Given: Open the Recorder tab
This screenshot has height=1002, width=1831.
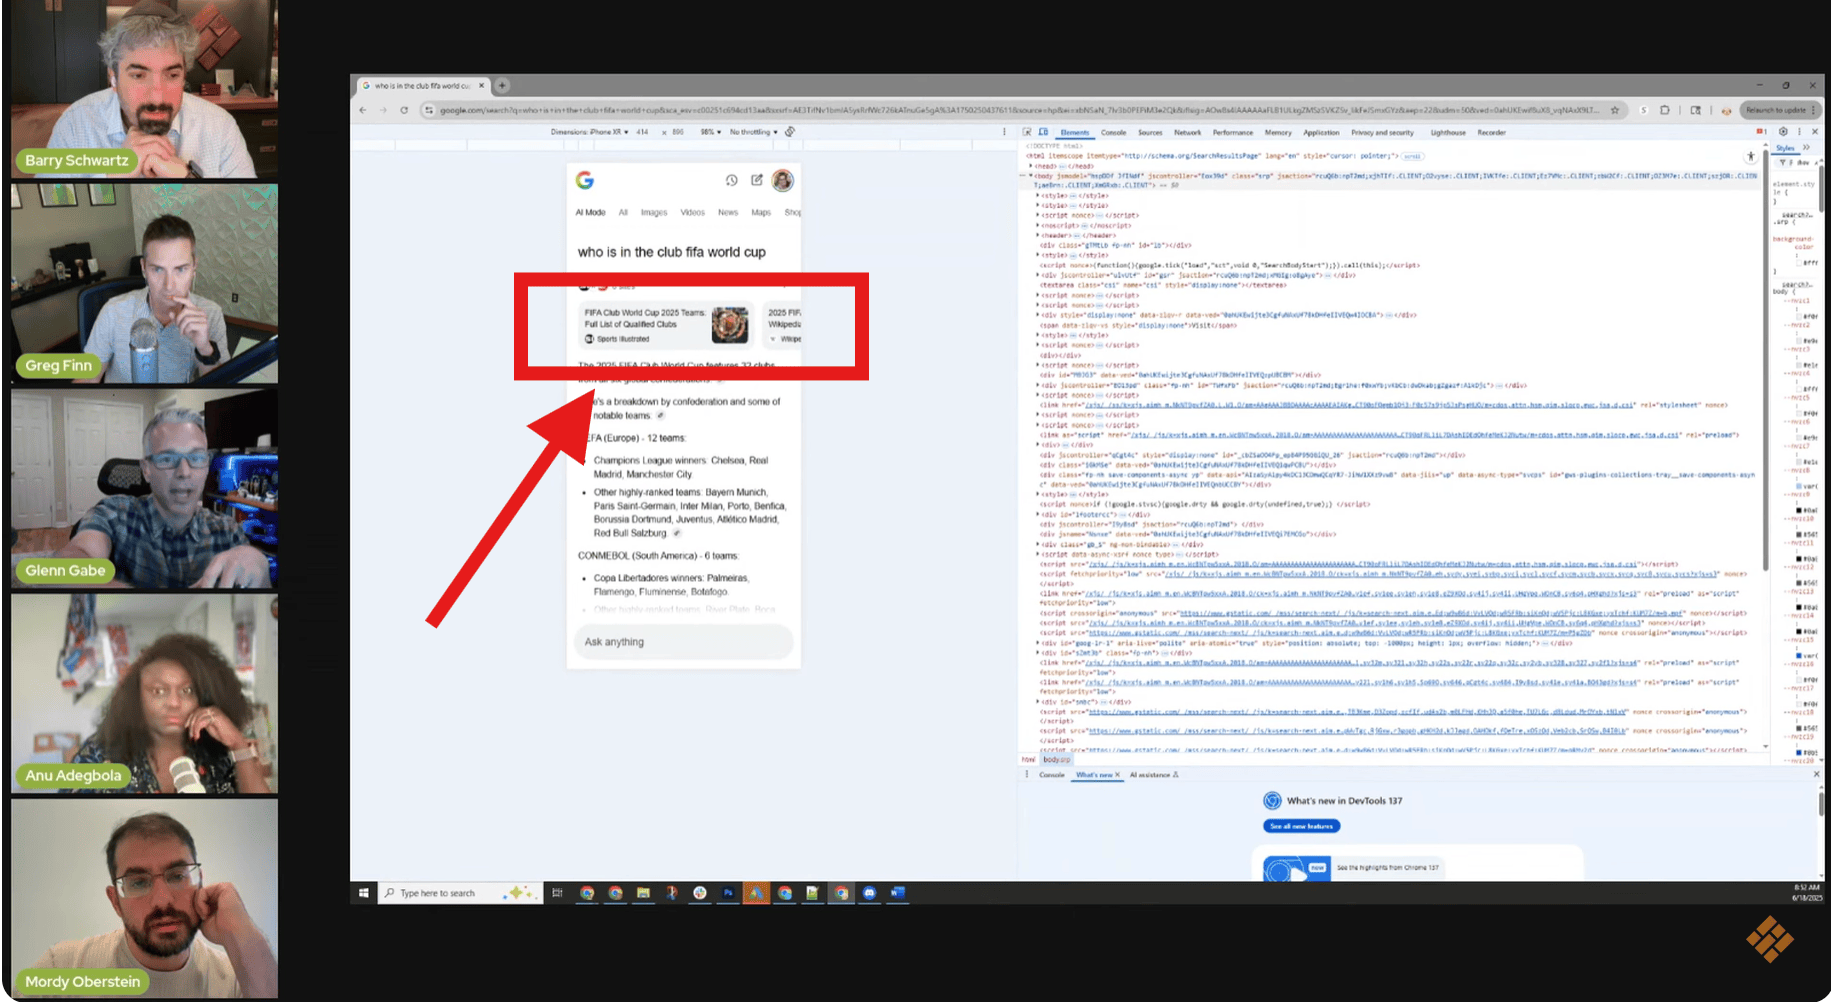Looking at the screenshot, I should coord(1492,132).
